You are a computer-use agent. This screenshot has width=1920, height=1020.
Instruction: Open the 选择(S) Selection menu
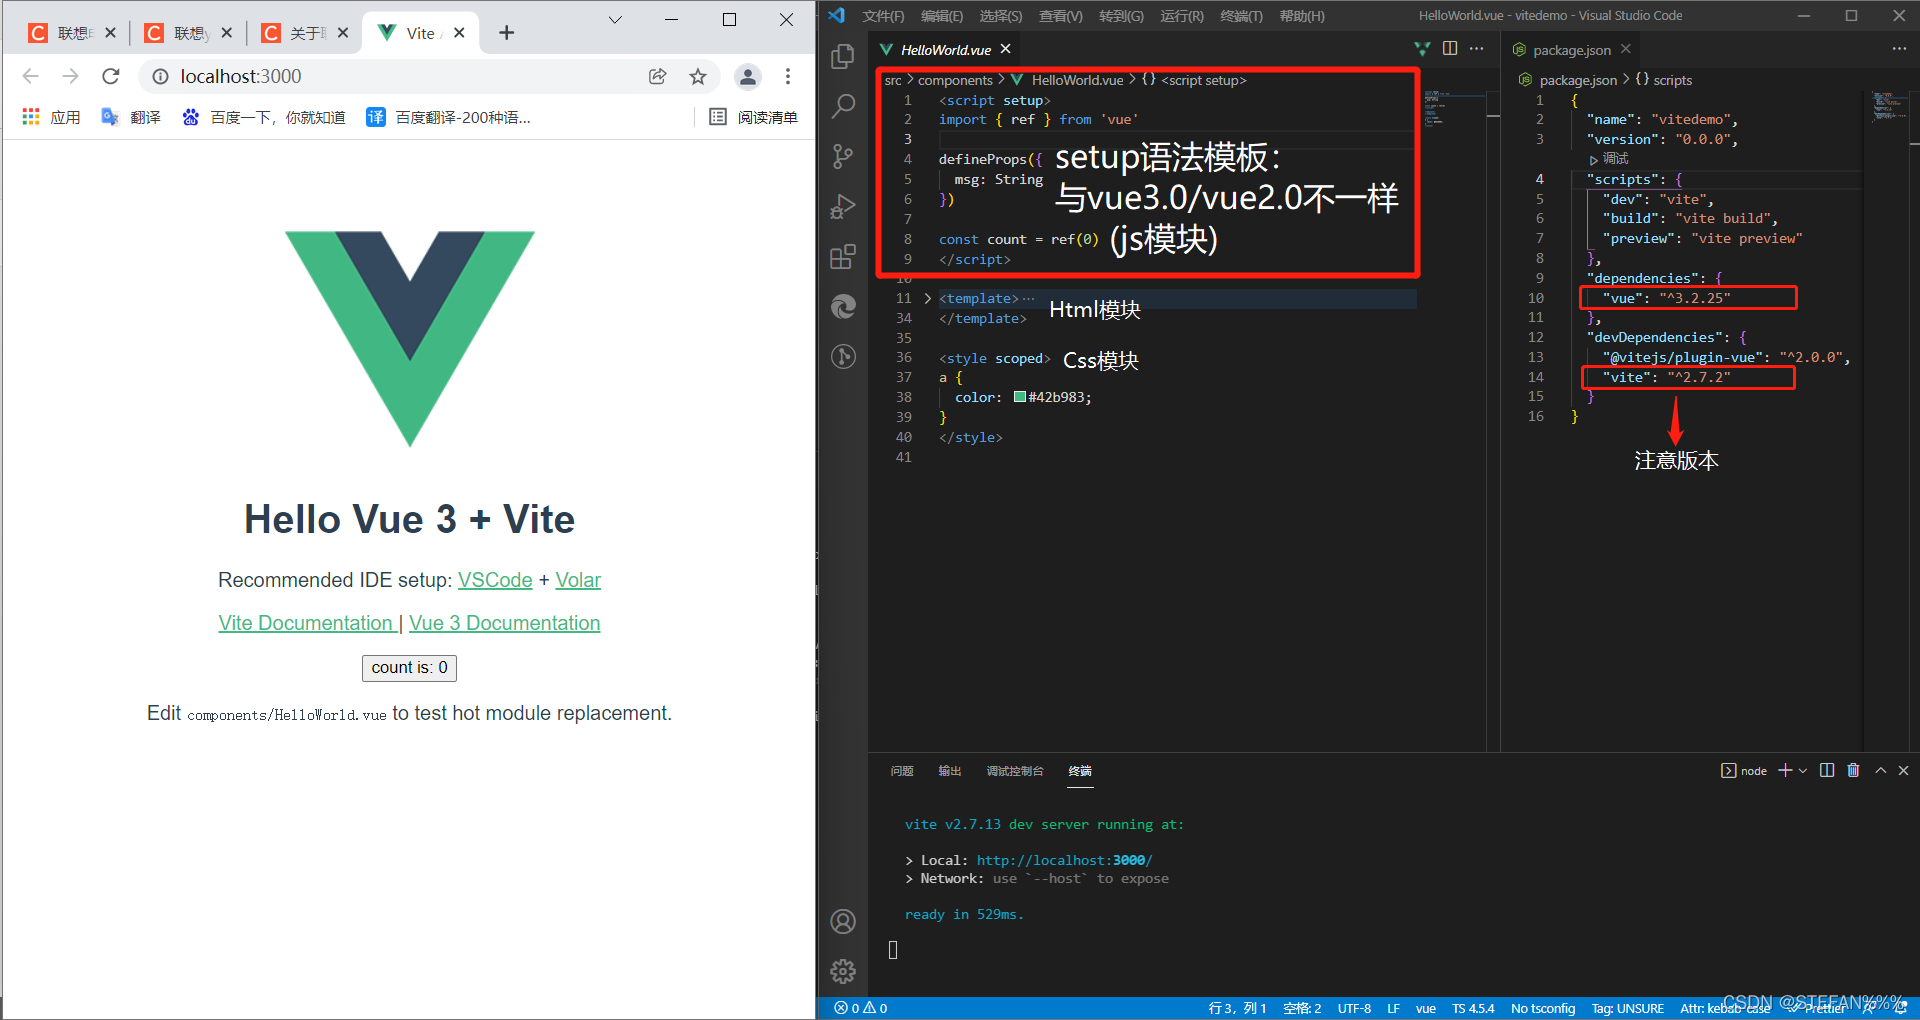click(1001, 16)
